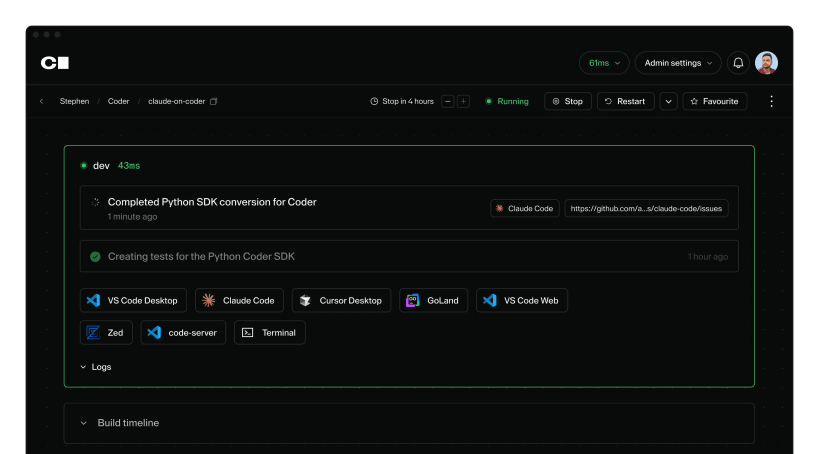Open the Terminal
Screen dimensions: 819x454
270,333
